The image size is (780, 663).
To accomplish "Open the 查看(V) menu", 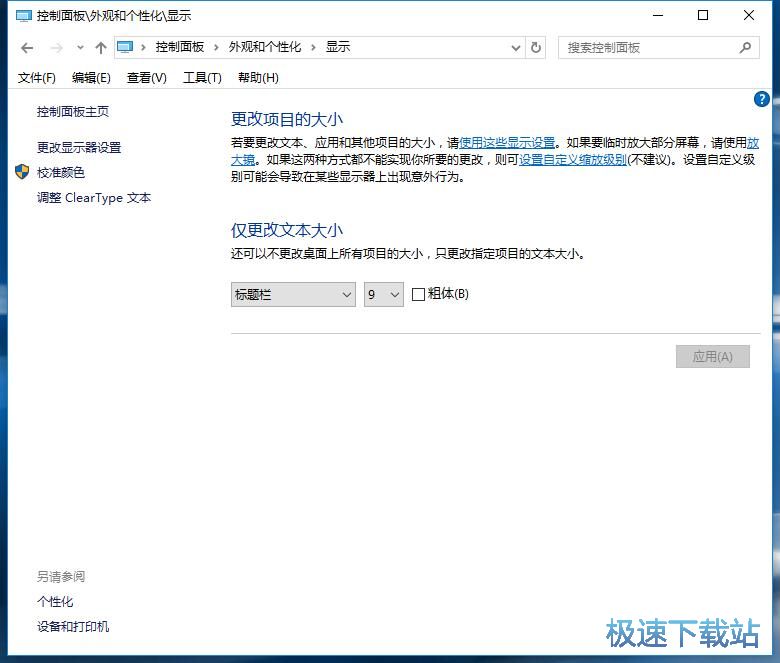I will pyautogui.click(x=146, y=78).
